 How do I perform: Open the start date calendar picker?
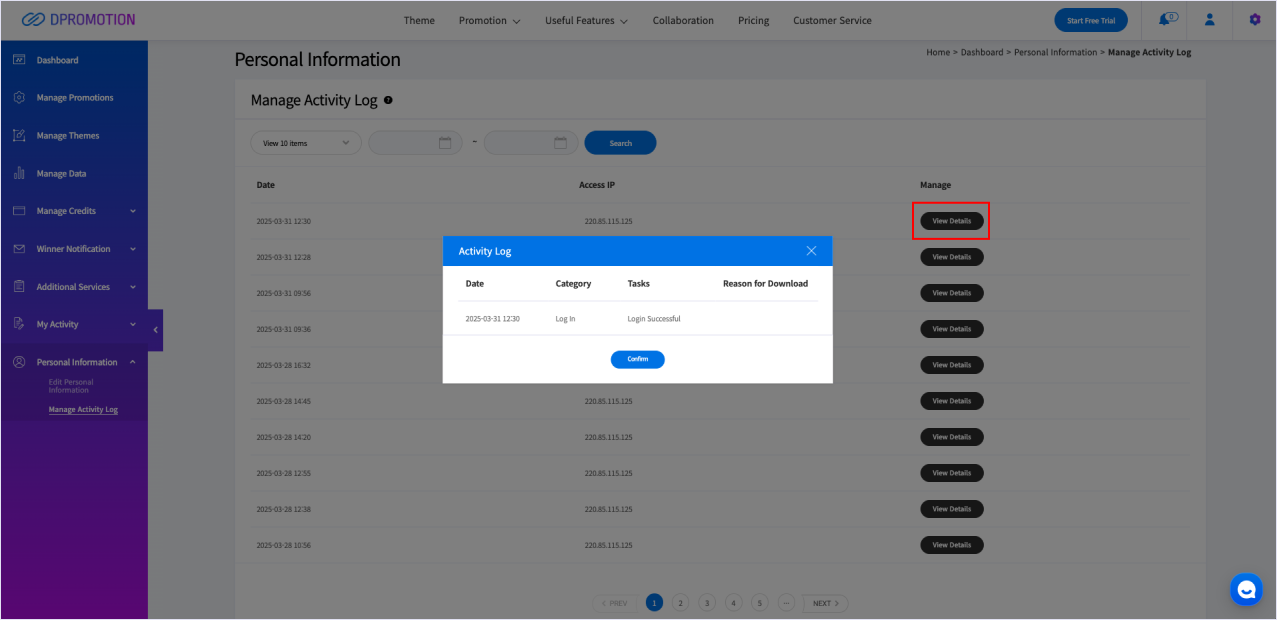pyautogui.click(x=445, y=143)
